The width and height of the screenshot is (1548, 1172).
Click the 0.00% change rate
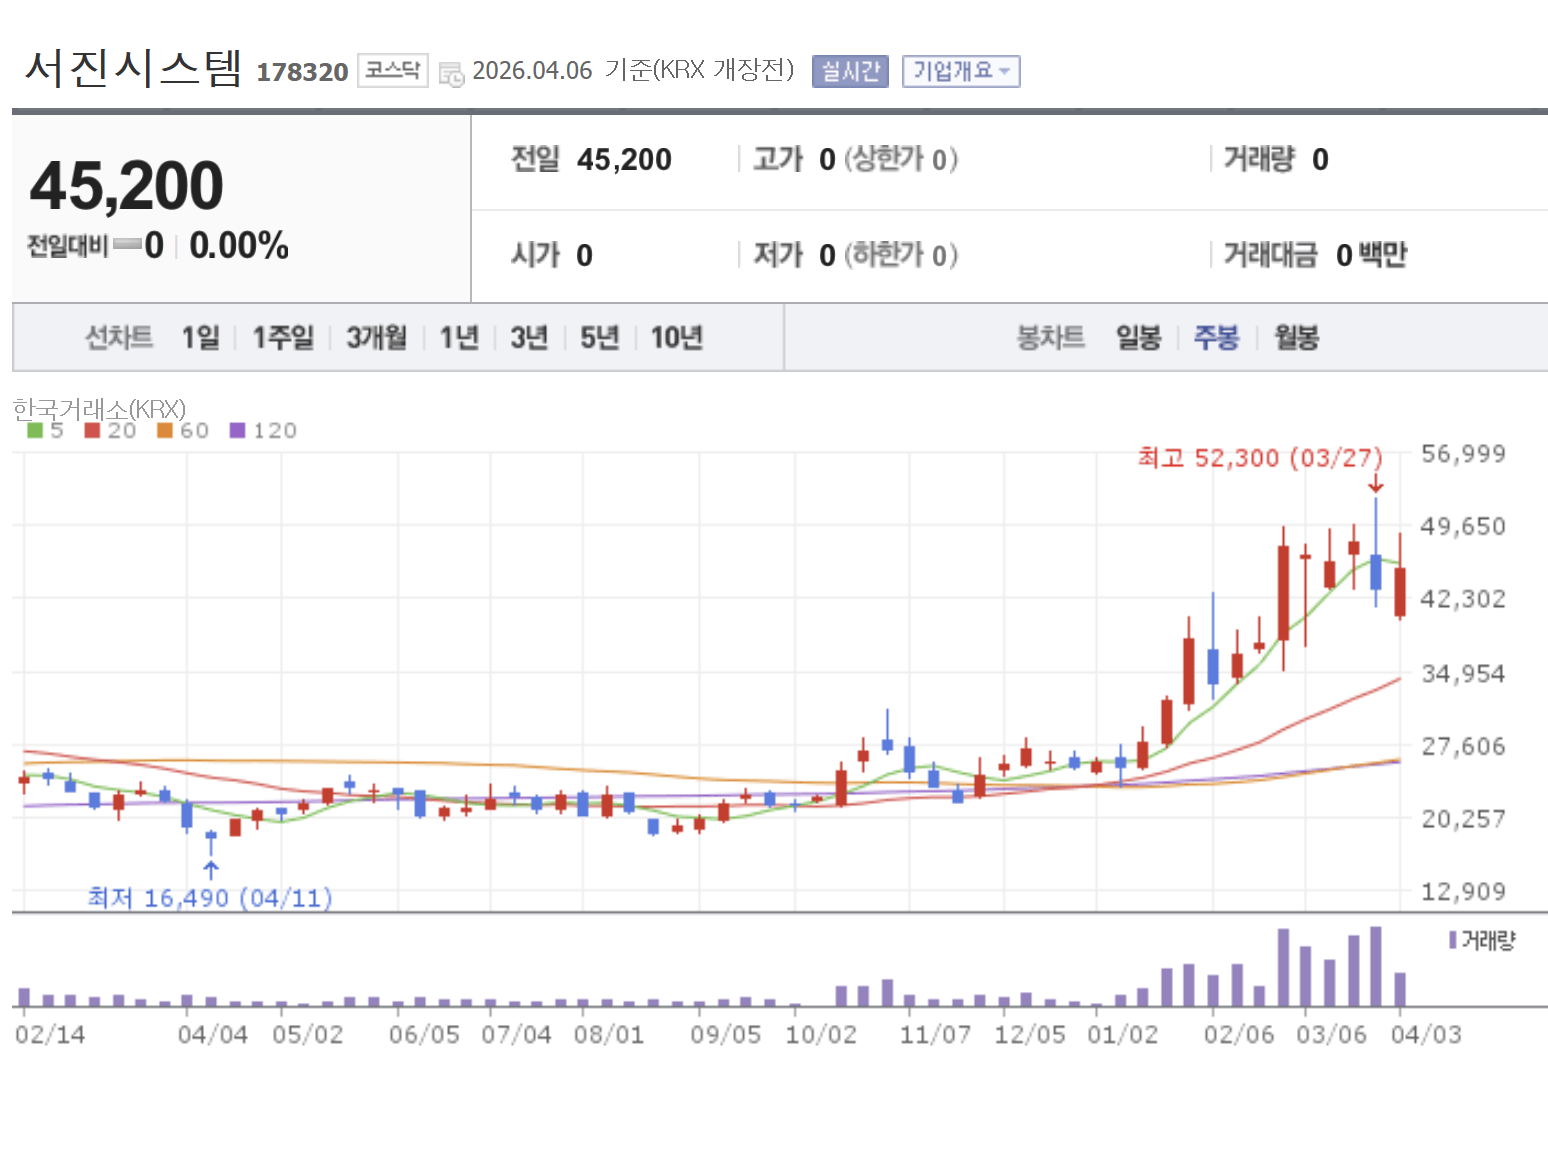(x=239, y=245)
